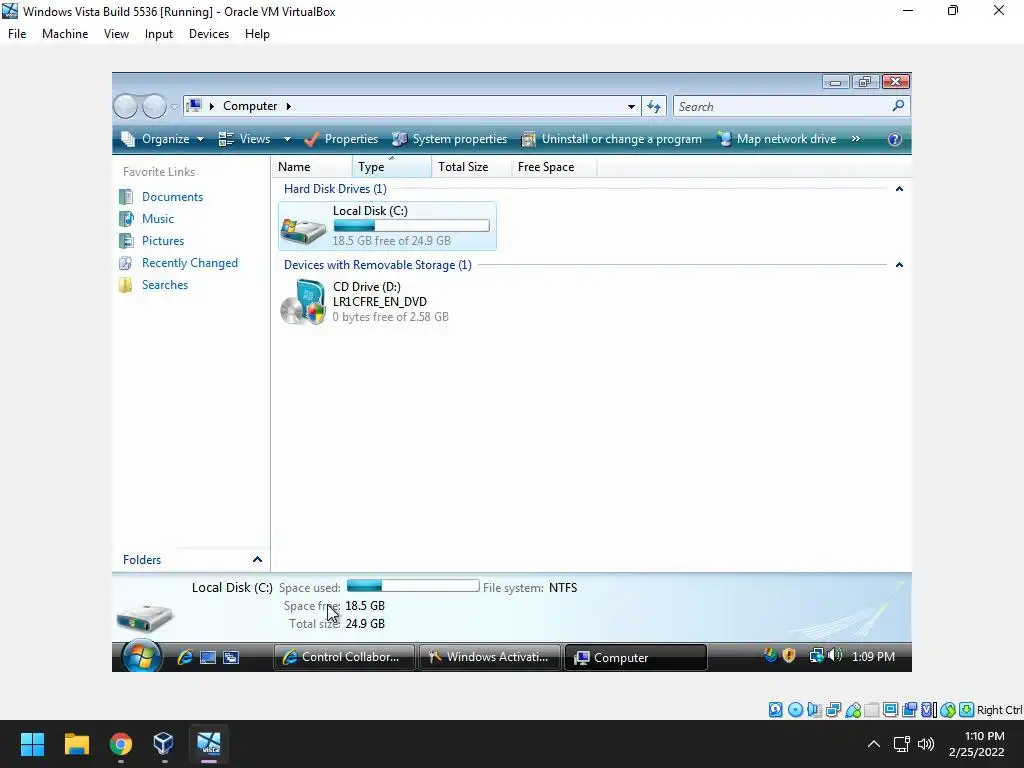Select the Local Disk (C:) drive
The image size is (1024, 768).
[x=387, y=226]
